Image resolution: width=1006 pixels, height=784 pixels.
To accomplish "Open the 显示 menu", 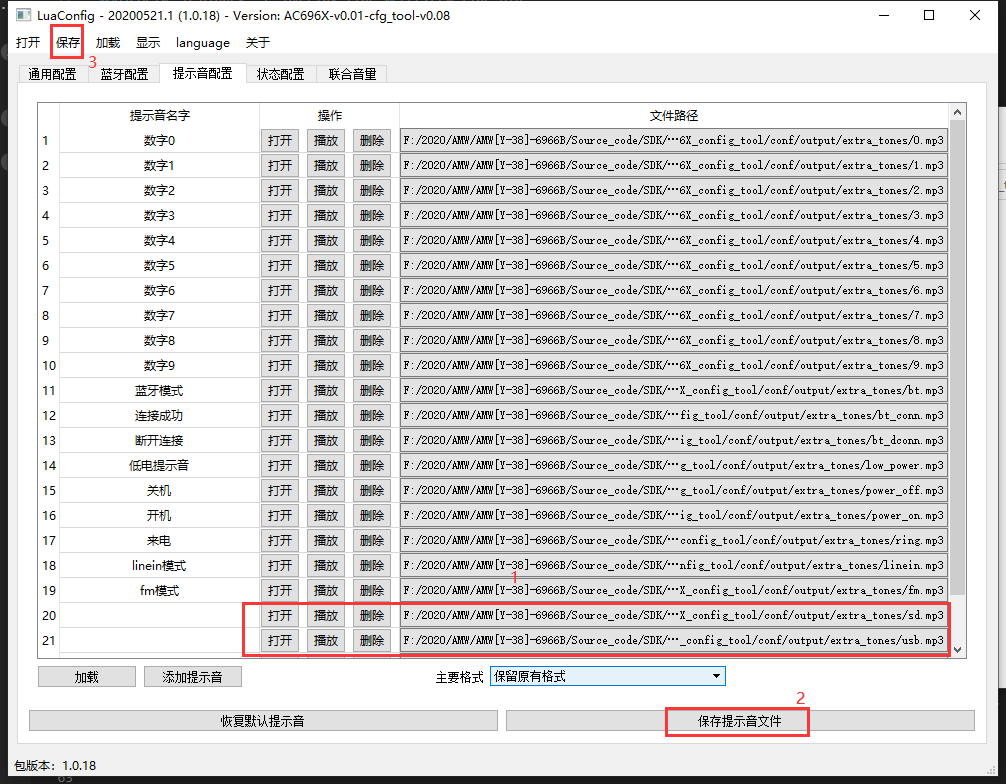I will tap(148, 42).
